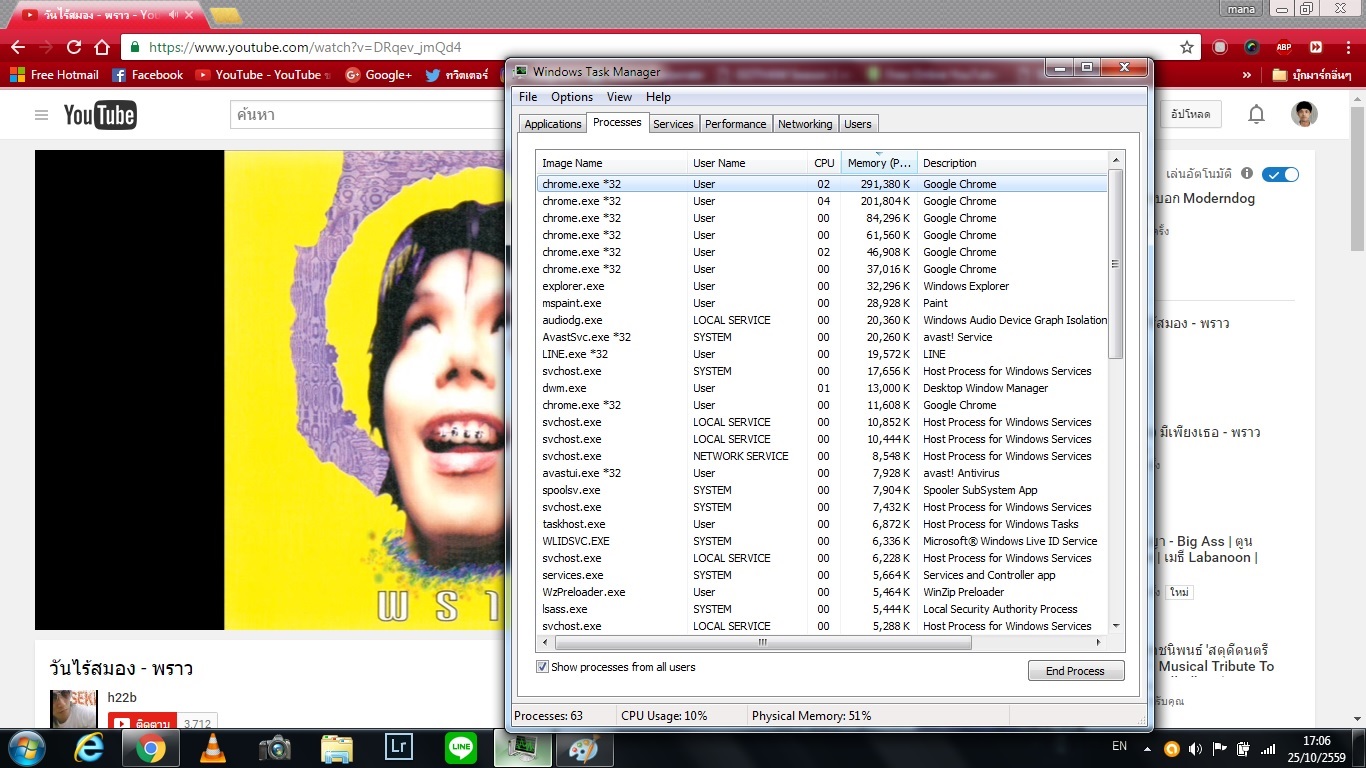Open Task Manager Help menu
The height and width of the screenshot is (768, 1366).
click(x=658, y=97)
